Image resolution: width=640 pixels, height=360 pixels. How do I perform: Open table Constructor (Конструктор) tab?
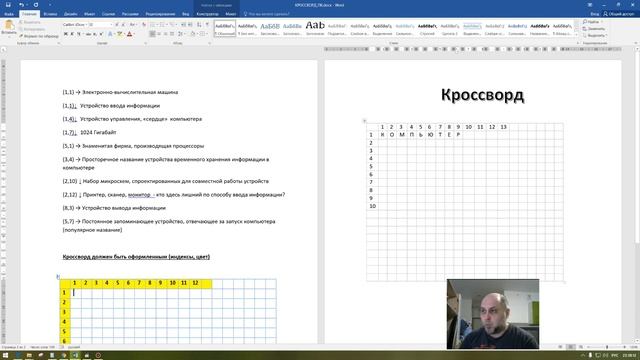click(207, 14)
